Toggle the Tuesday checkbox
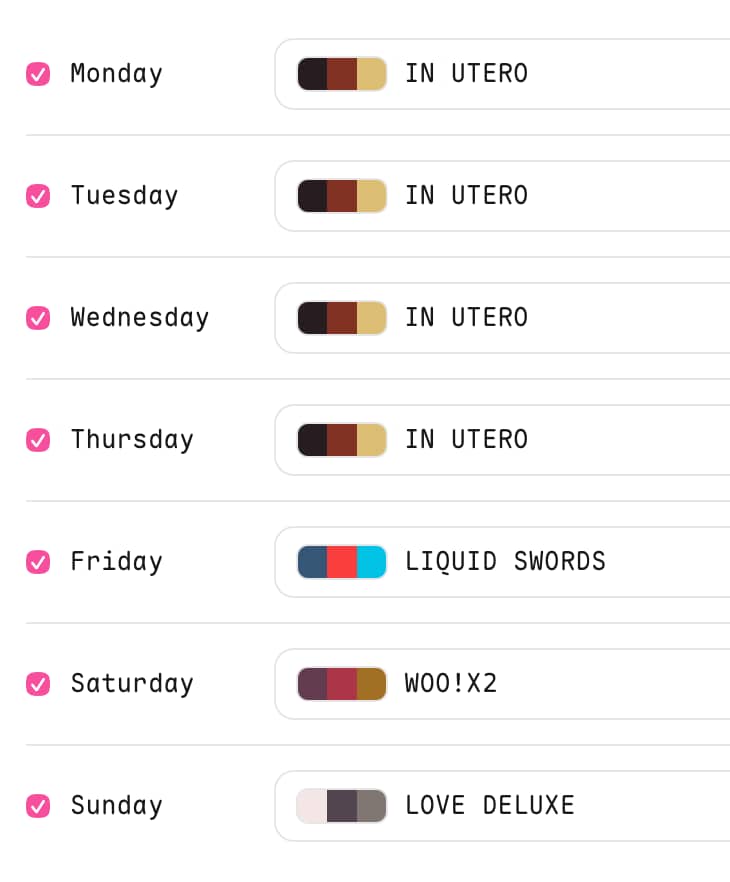The image size is (730, 882). coord(38,196)
